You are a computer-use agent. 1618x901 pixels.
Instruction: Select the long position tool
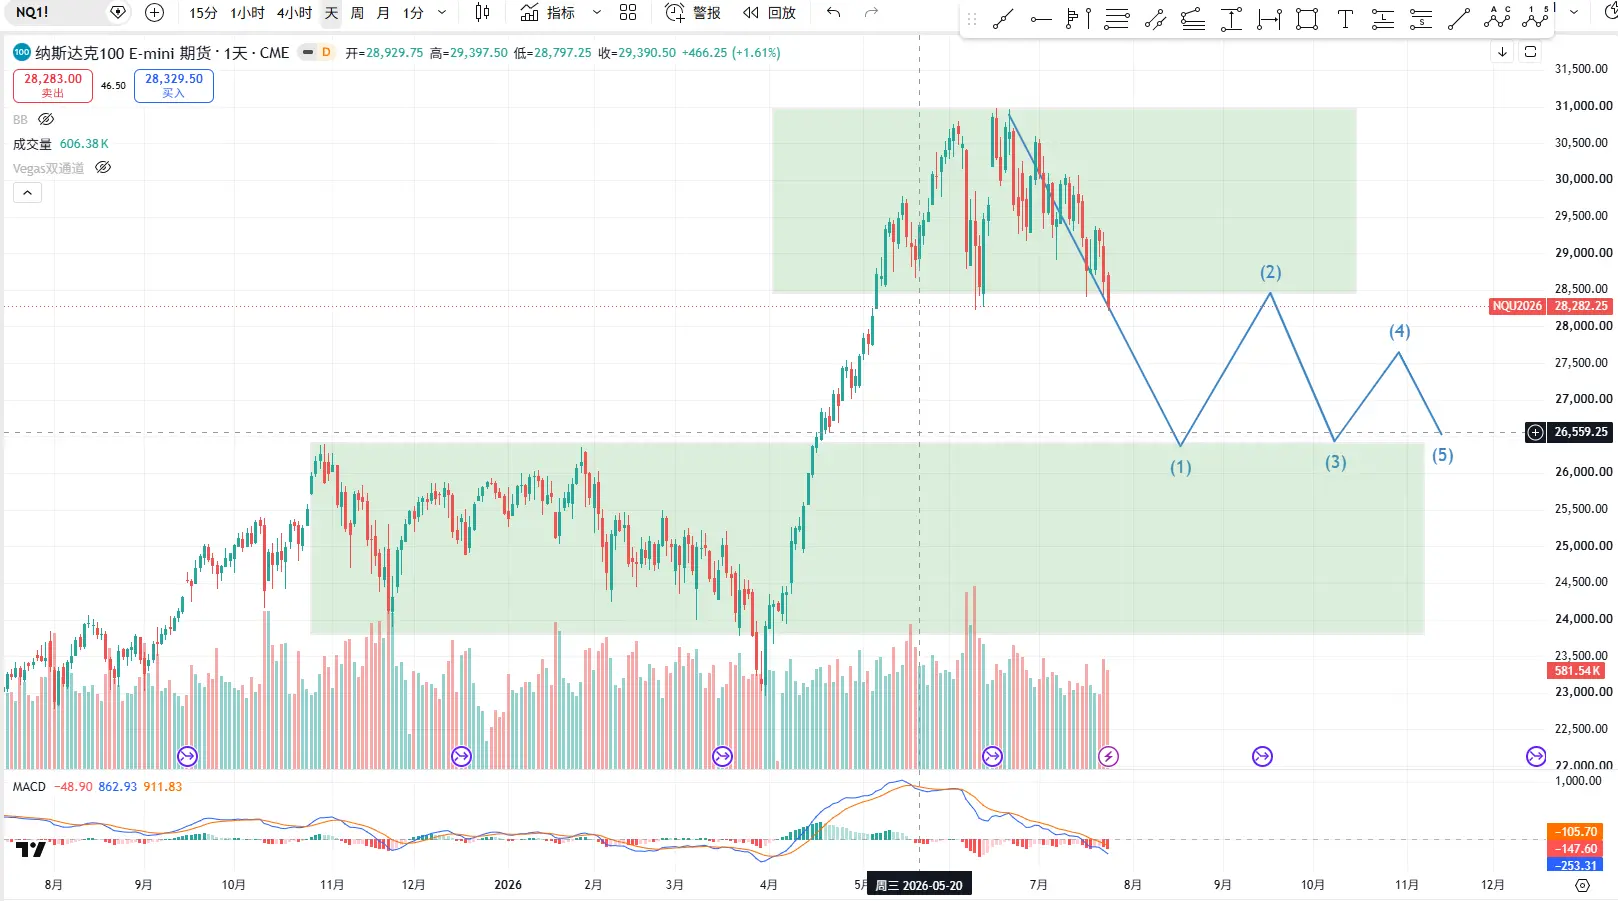1383,19
